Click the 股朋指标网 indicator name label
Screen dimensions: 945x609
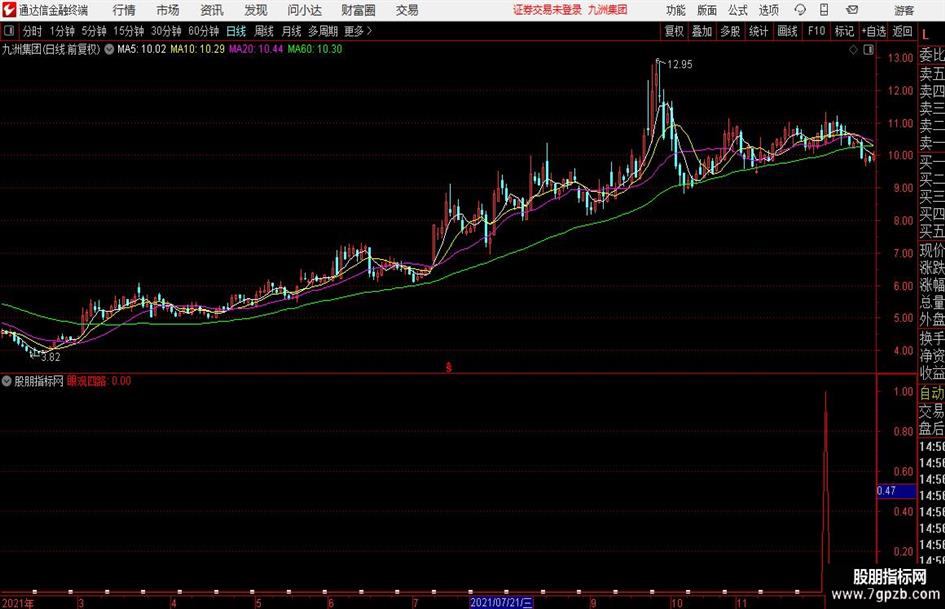[x=39, y=381]
